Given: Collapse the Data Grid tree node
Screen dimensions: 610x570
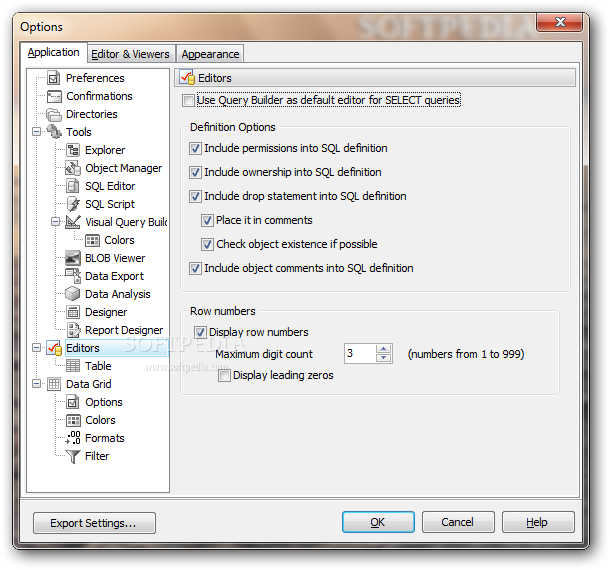Looking at the screenshot, I should (37, 384).
